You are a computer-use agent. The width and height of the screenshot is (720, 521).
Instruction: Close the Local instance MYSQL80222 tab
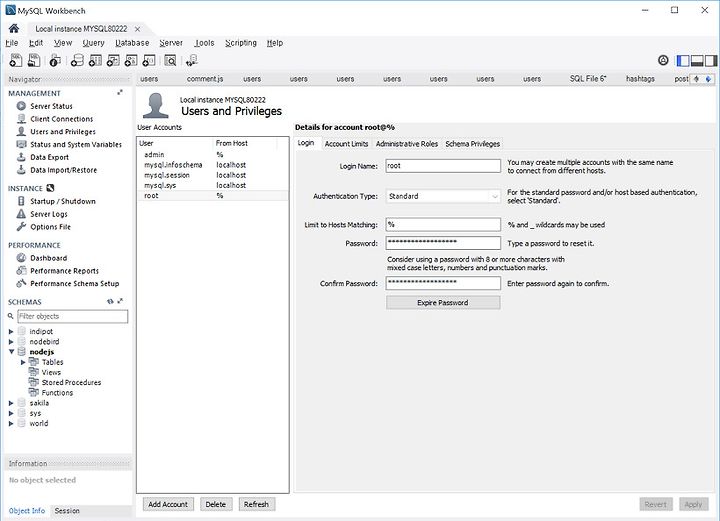point(137,29)
